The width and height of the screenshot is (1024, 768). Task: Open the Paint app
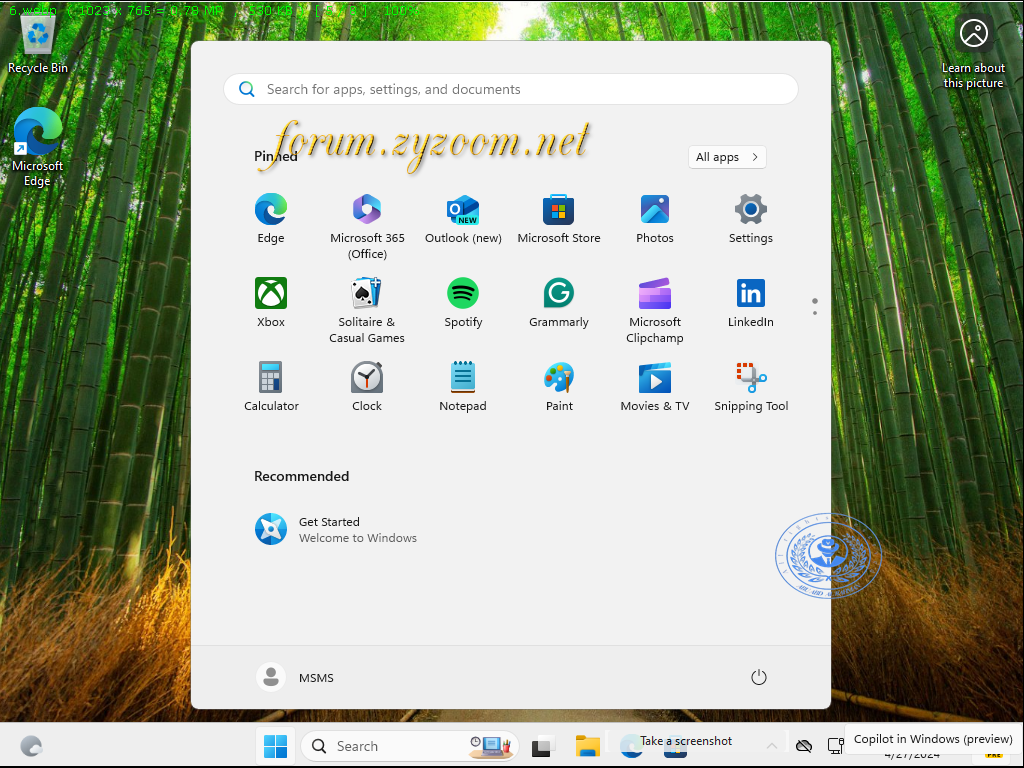pos(559,387)
